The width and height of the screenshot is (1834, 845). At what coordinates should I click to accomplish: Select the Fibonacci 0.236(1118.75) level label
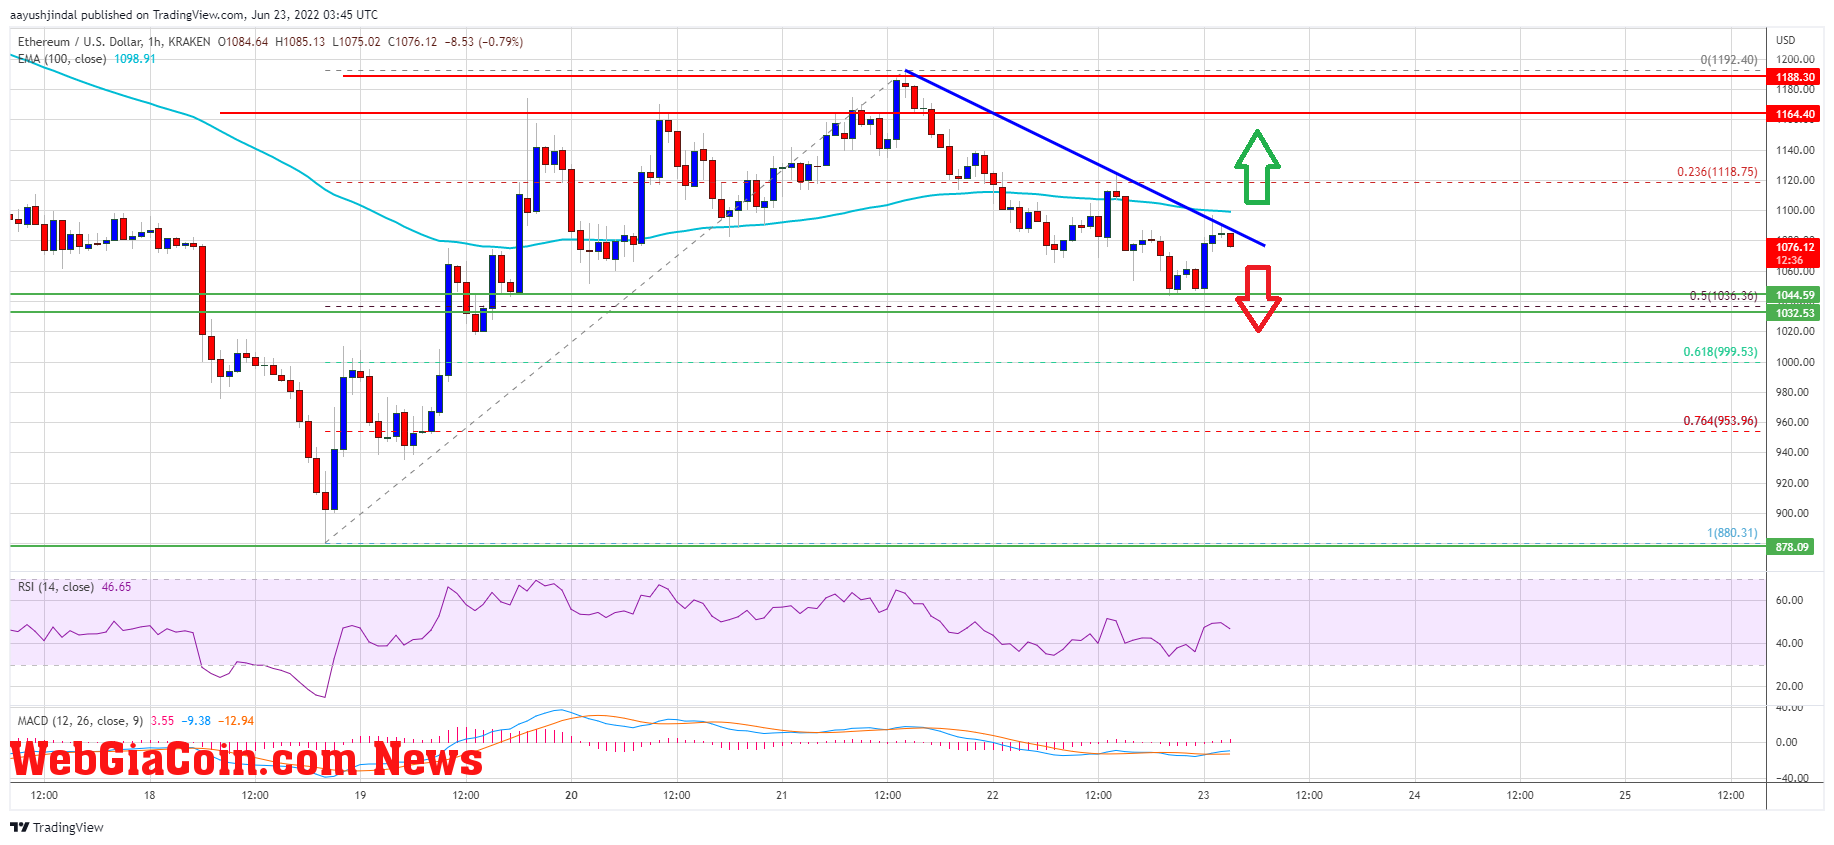click(1717, 172)
